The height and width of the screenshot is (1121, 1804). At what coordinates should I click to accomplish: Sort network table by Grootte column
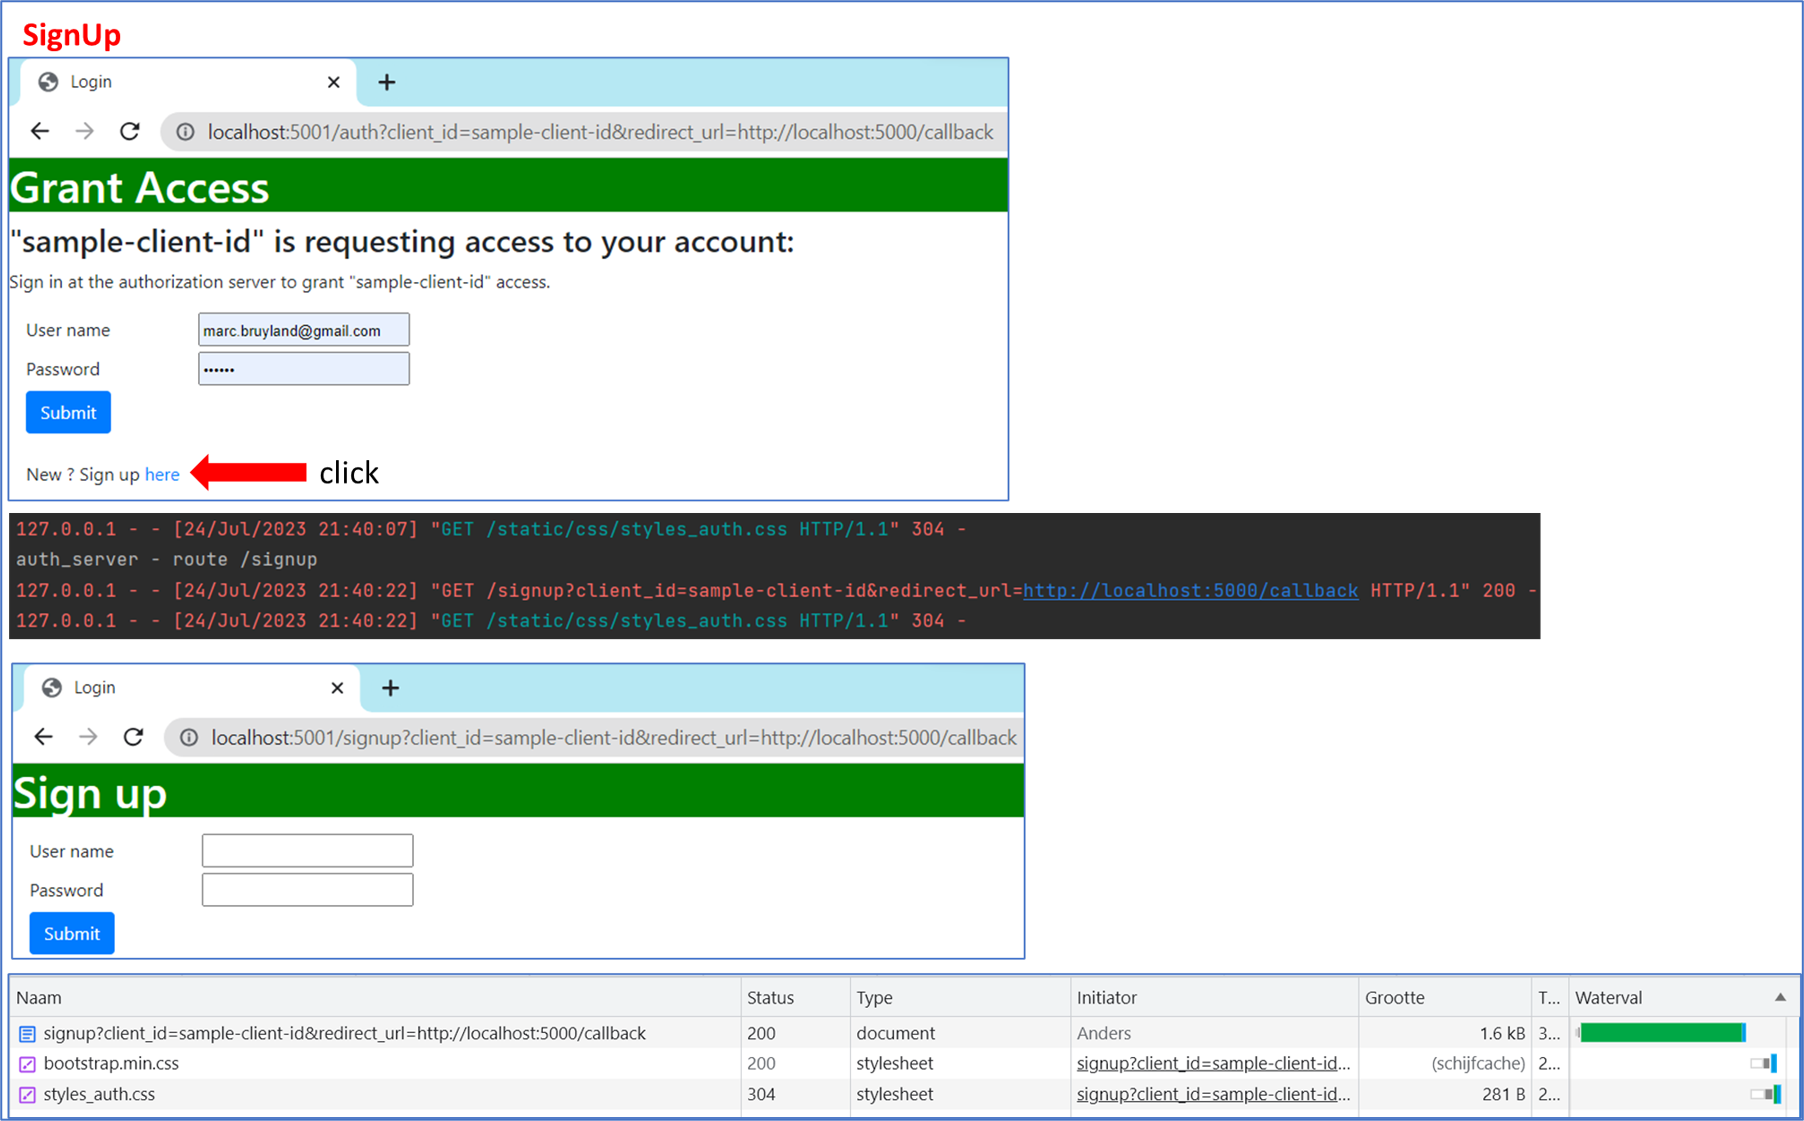click(x=1444, y=998)
